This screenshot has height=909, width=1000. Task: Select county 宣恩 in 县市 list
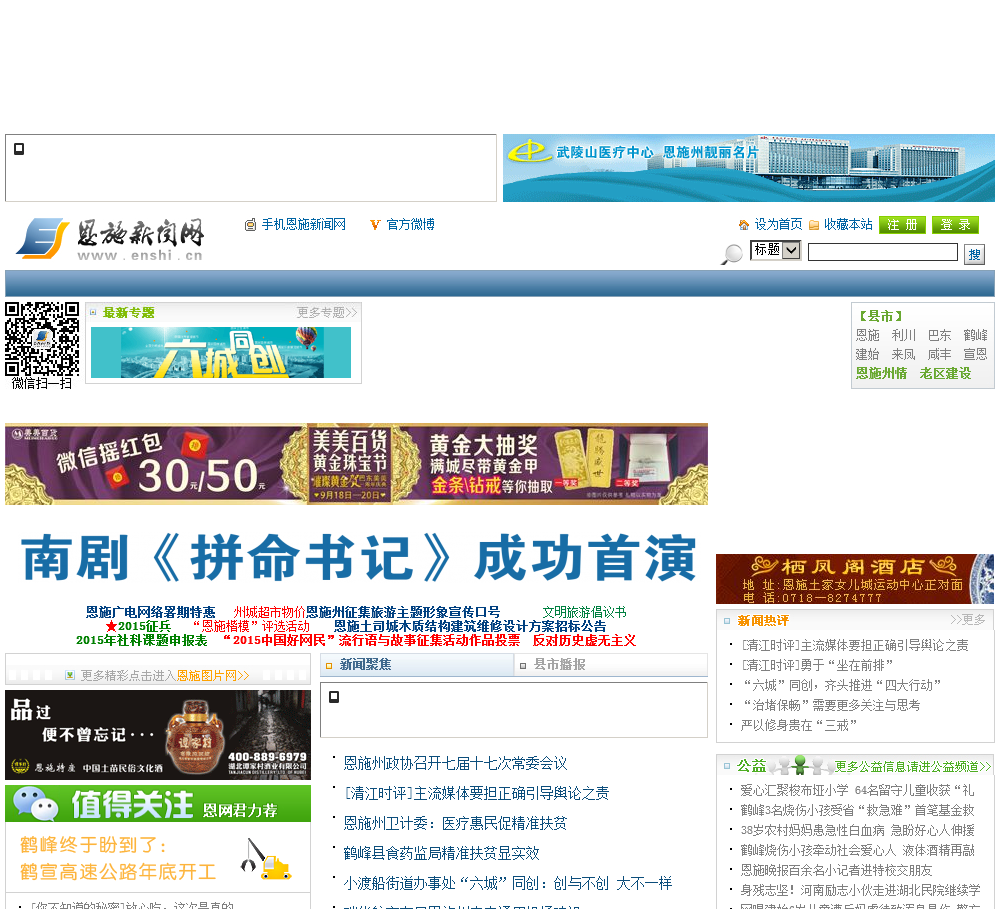(x=975, y=355)
